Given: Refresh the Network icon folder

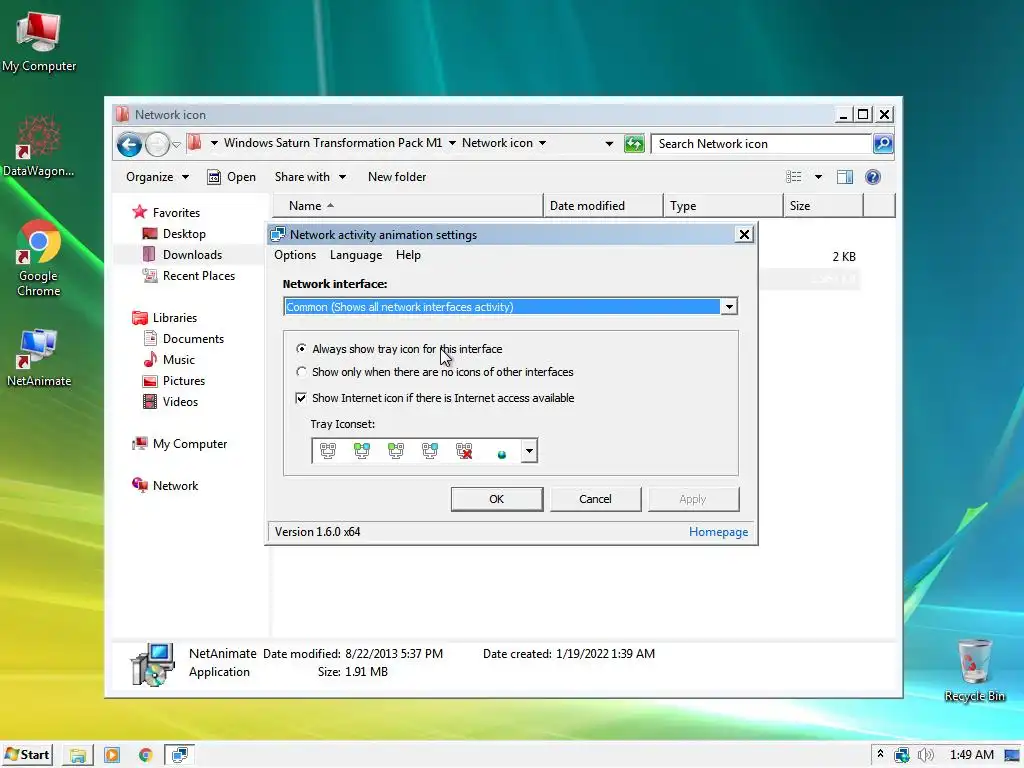Looking at the screenshot, I should point(633,144).
